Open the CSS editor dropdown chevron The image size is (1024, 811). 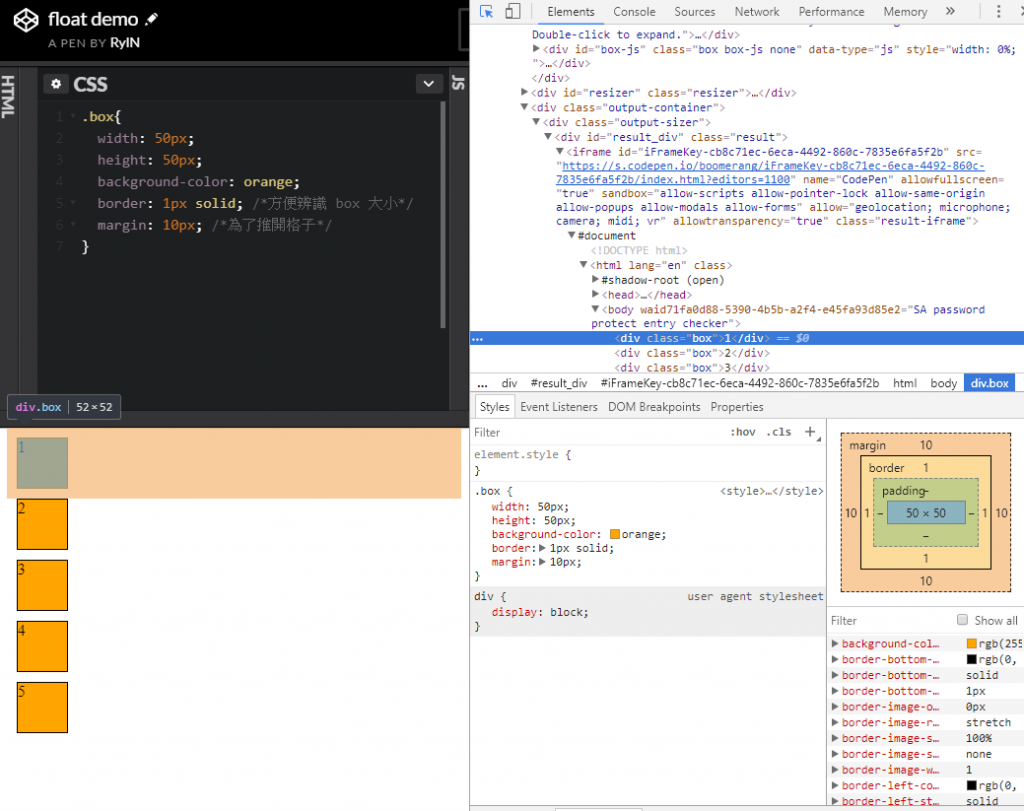tap(429, 84)
